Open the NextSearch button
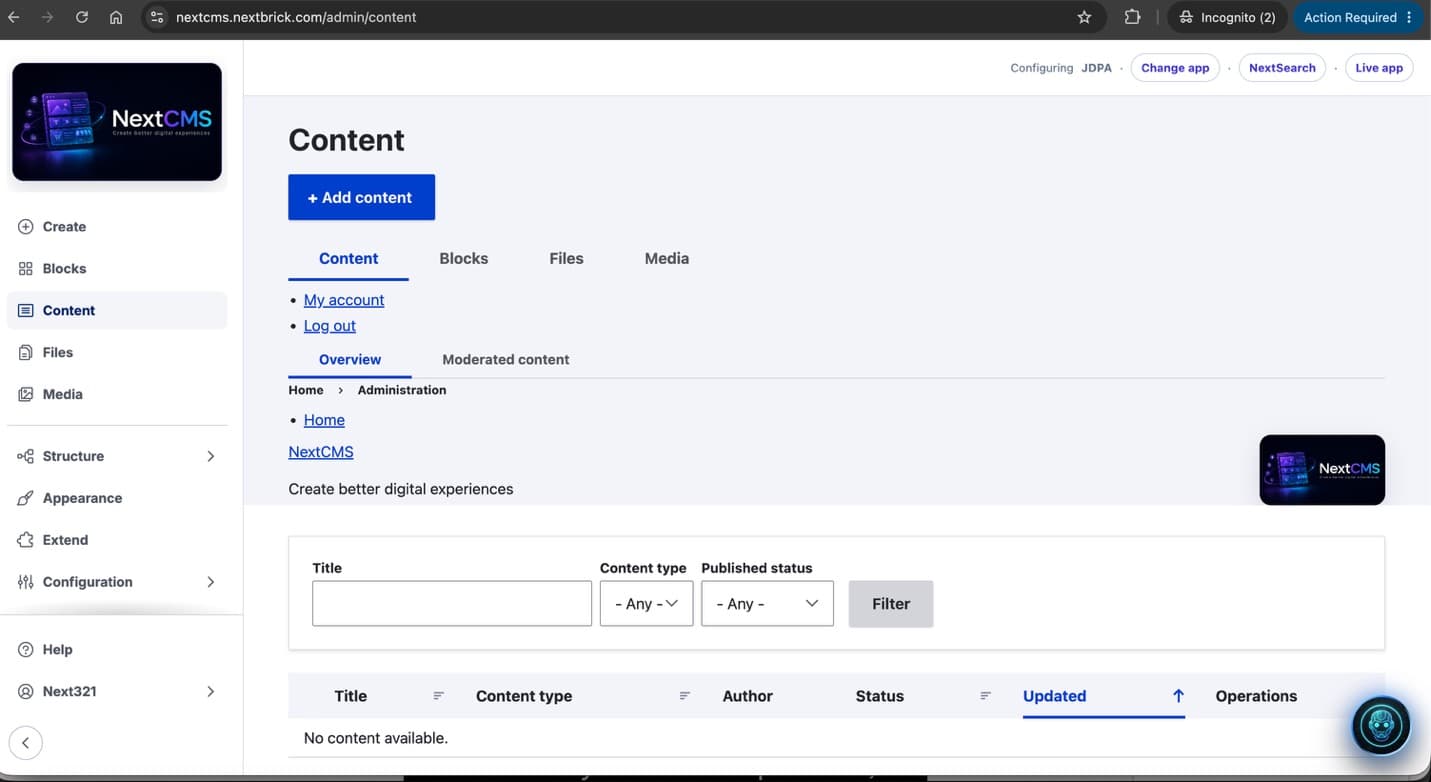The height and width of the screenshot is (782, 1431). (x=1282, y=68)
